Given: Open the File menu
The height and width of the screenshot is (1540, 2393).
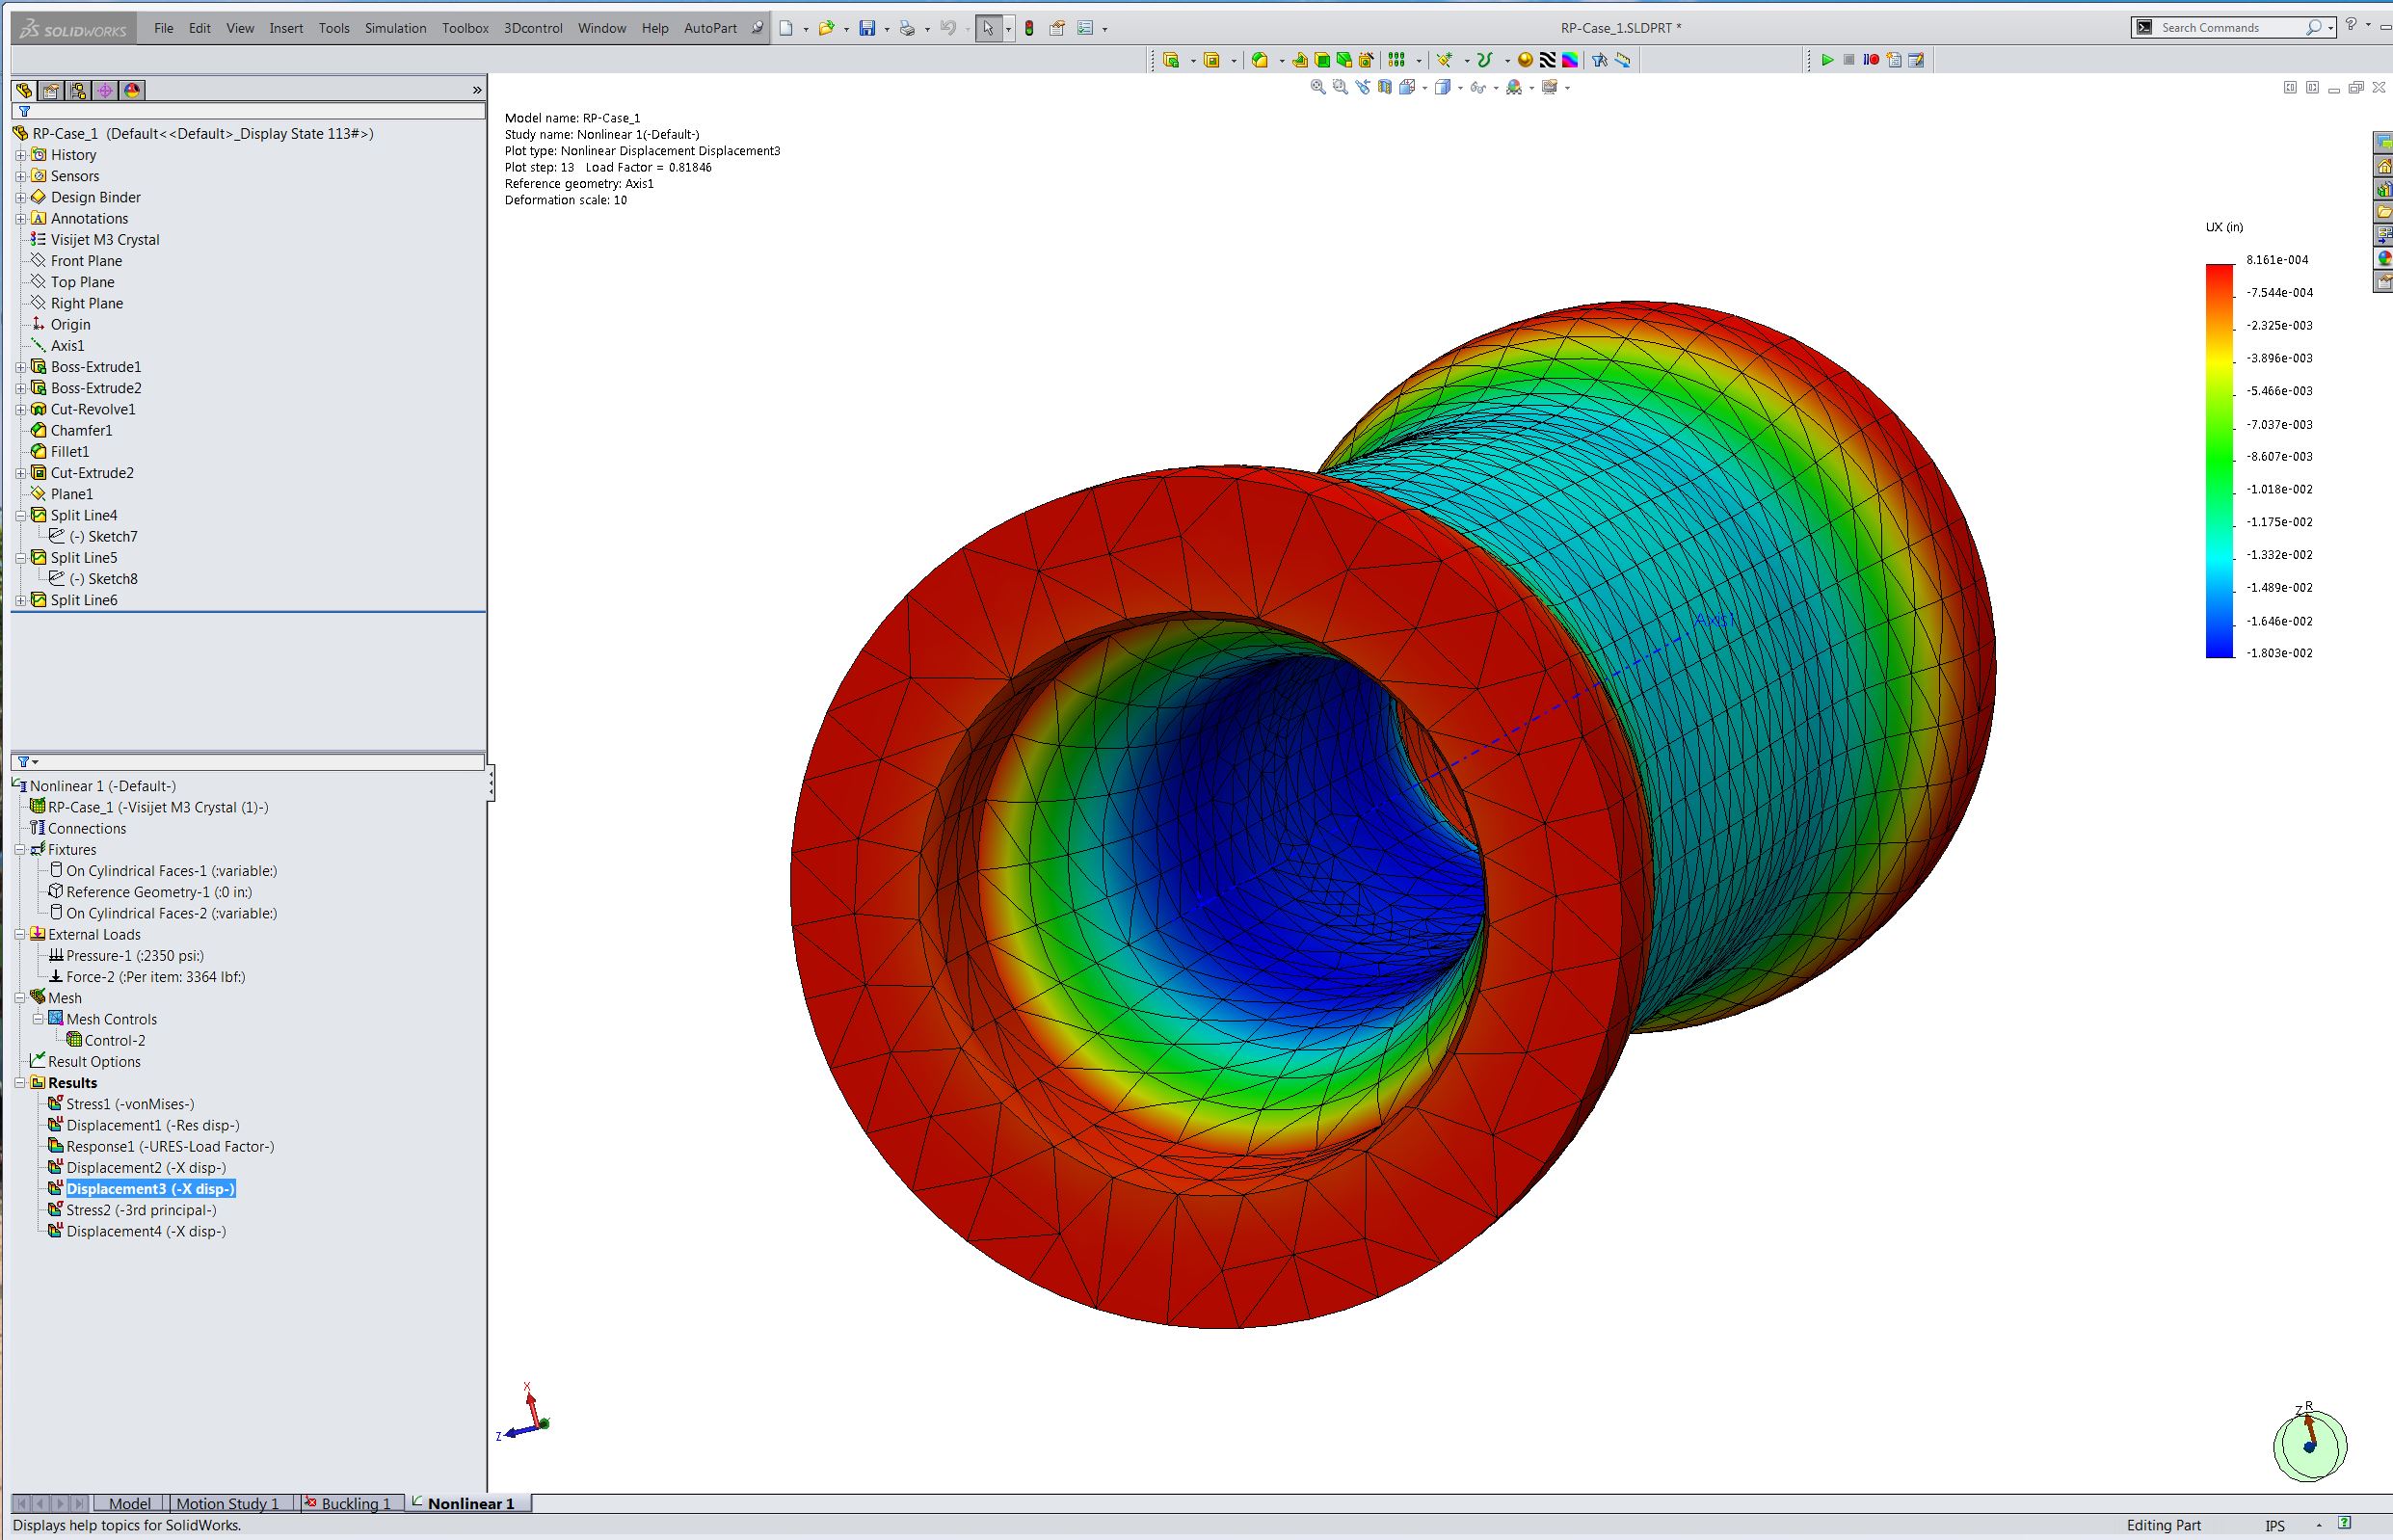Looking at the screenshot, I should (164, 28).
